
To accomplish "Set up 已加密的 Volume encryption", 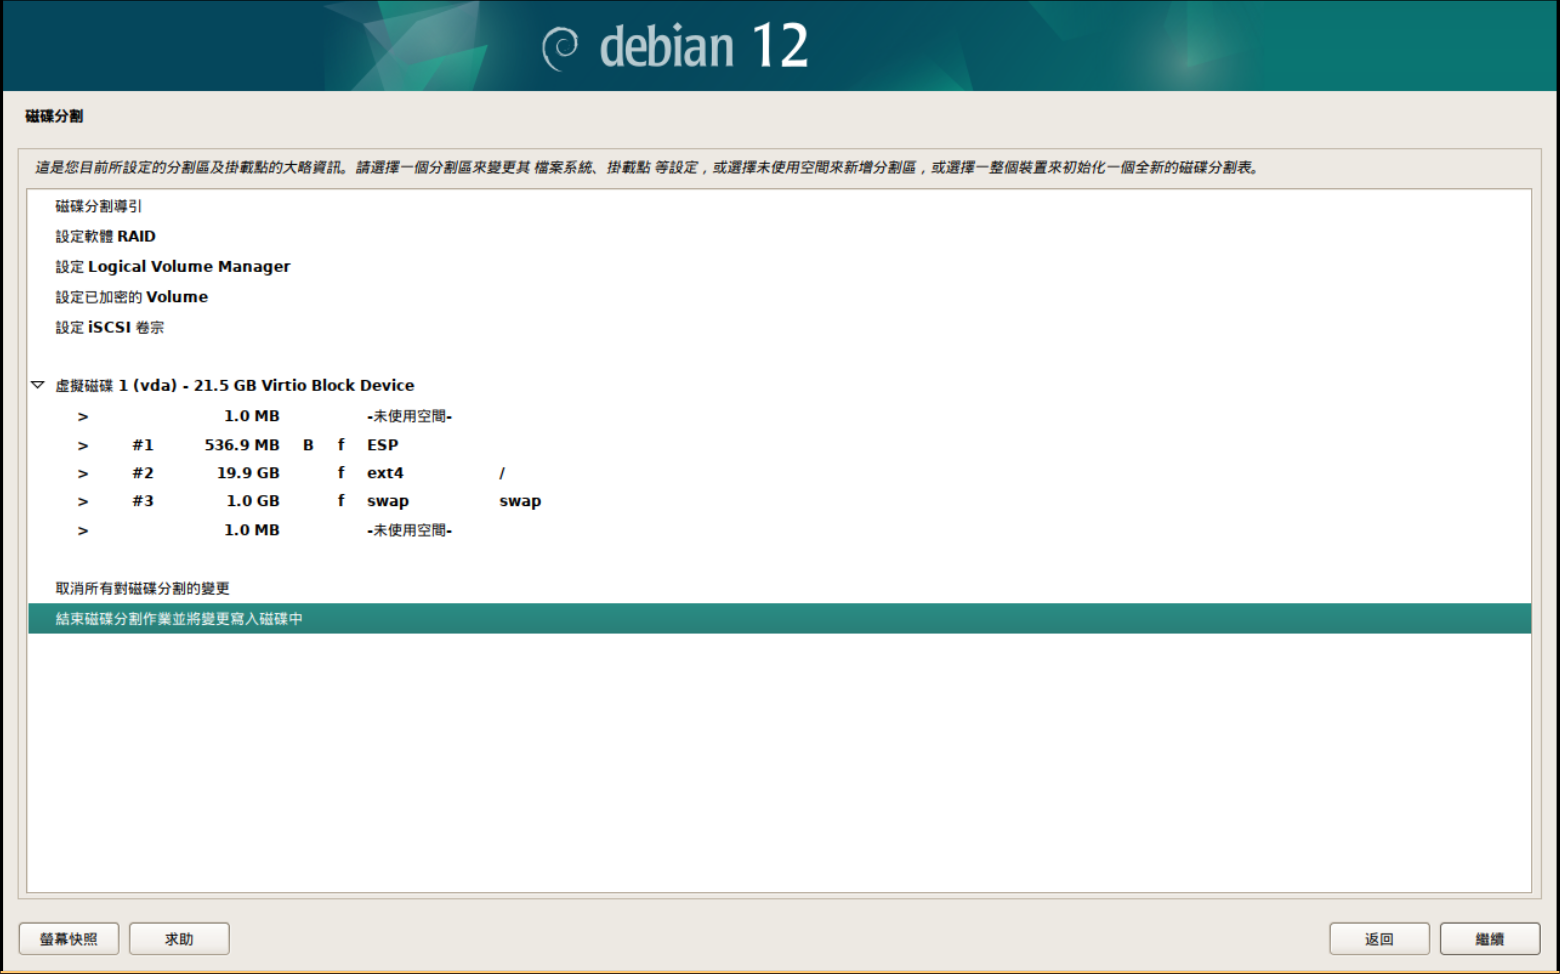I will pyautogui.click(x=131, y=296).
